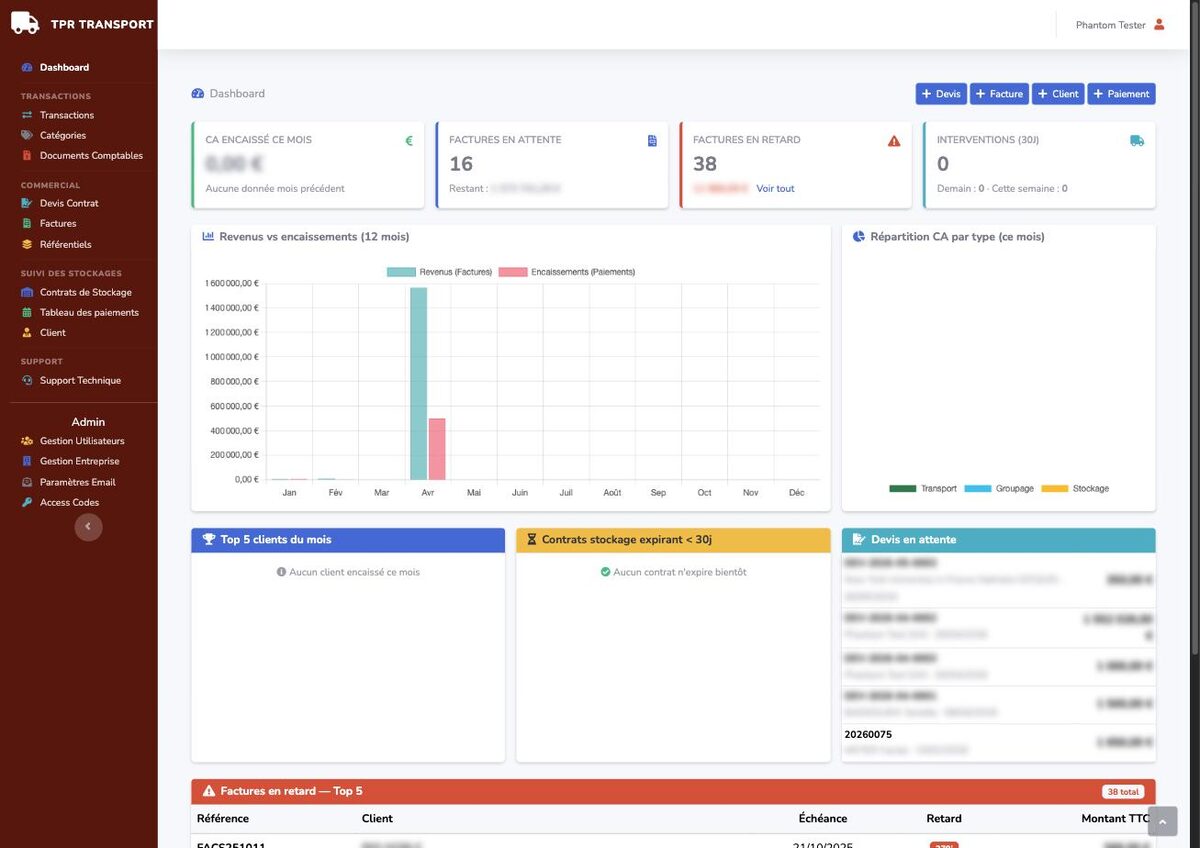Click pie chart icon beside Répartition CA

(859, 237)
